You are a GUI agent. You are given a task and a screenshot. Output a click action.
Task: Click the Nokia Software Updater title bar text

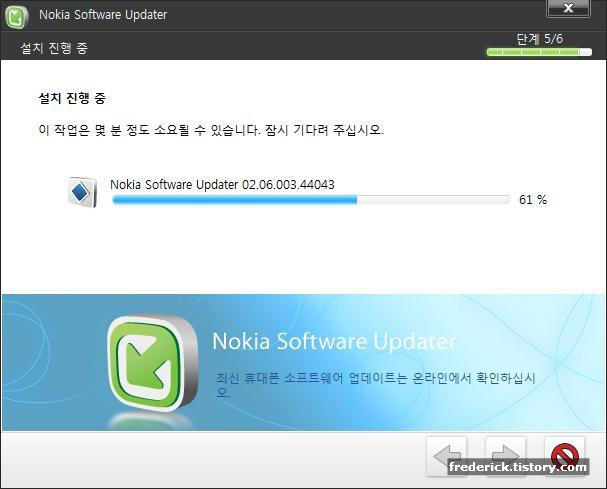pyautogui.click(x=103, y=15)
